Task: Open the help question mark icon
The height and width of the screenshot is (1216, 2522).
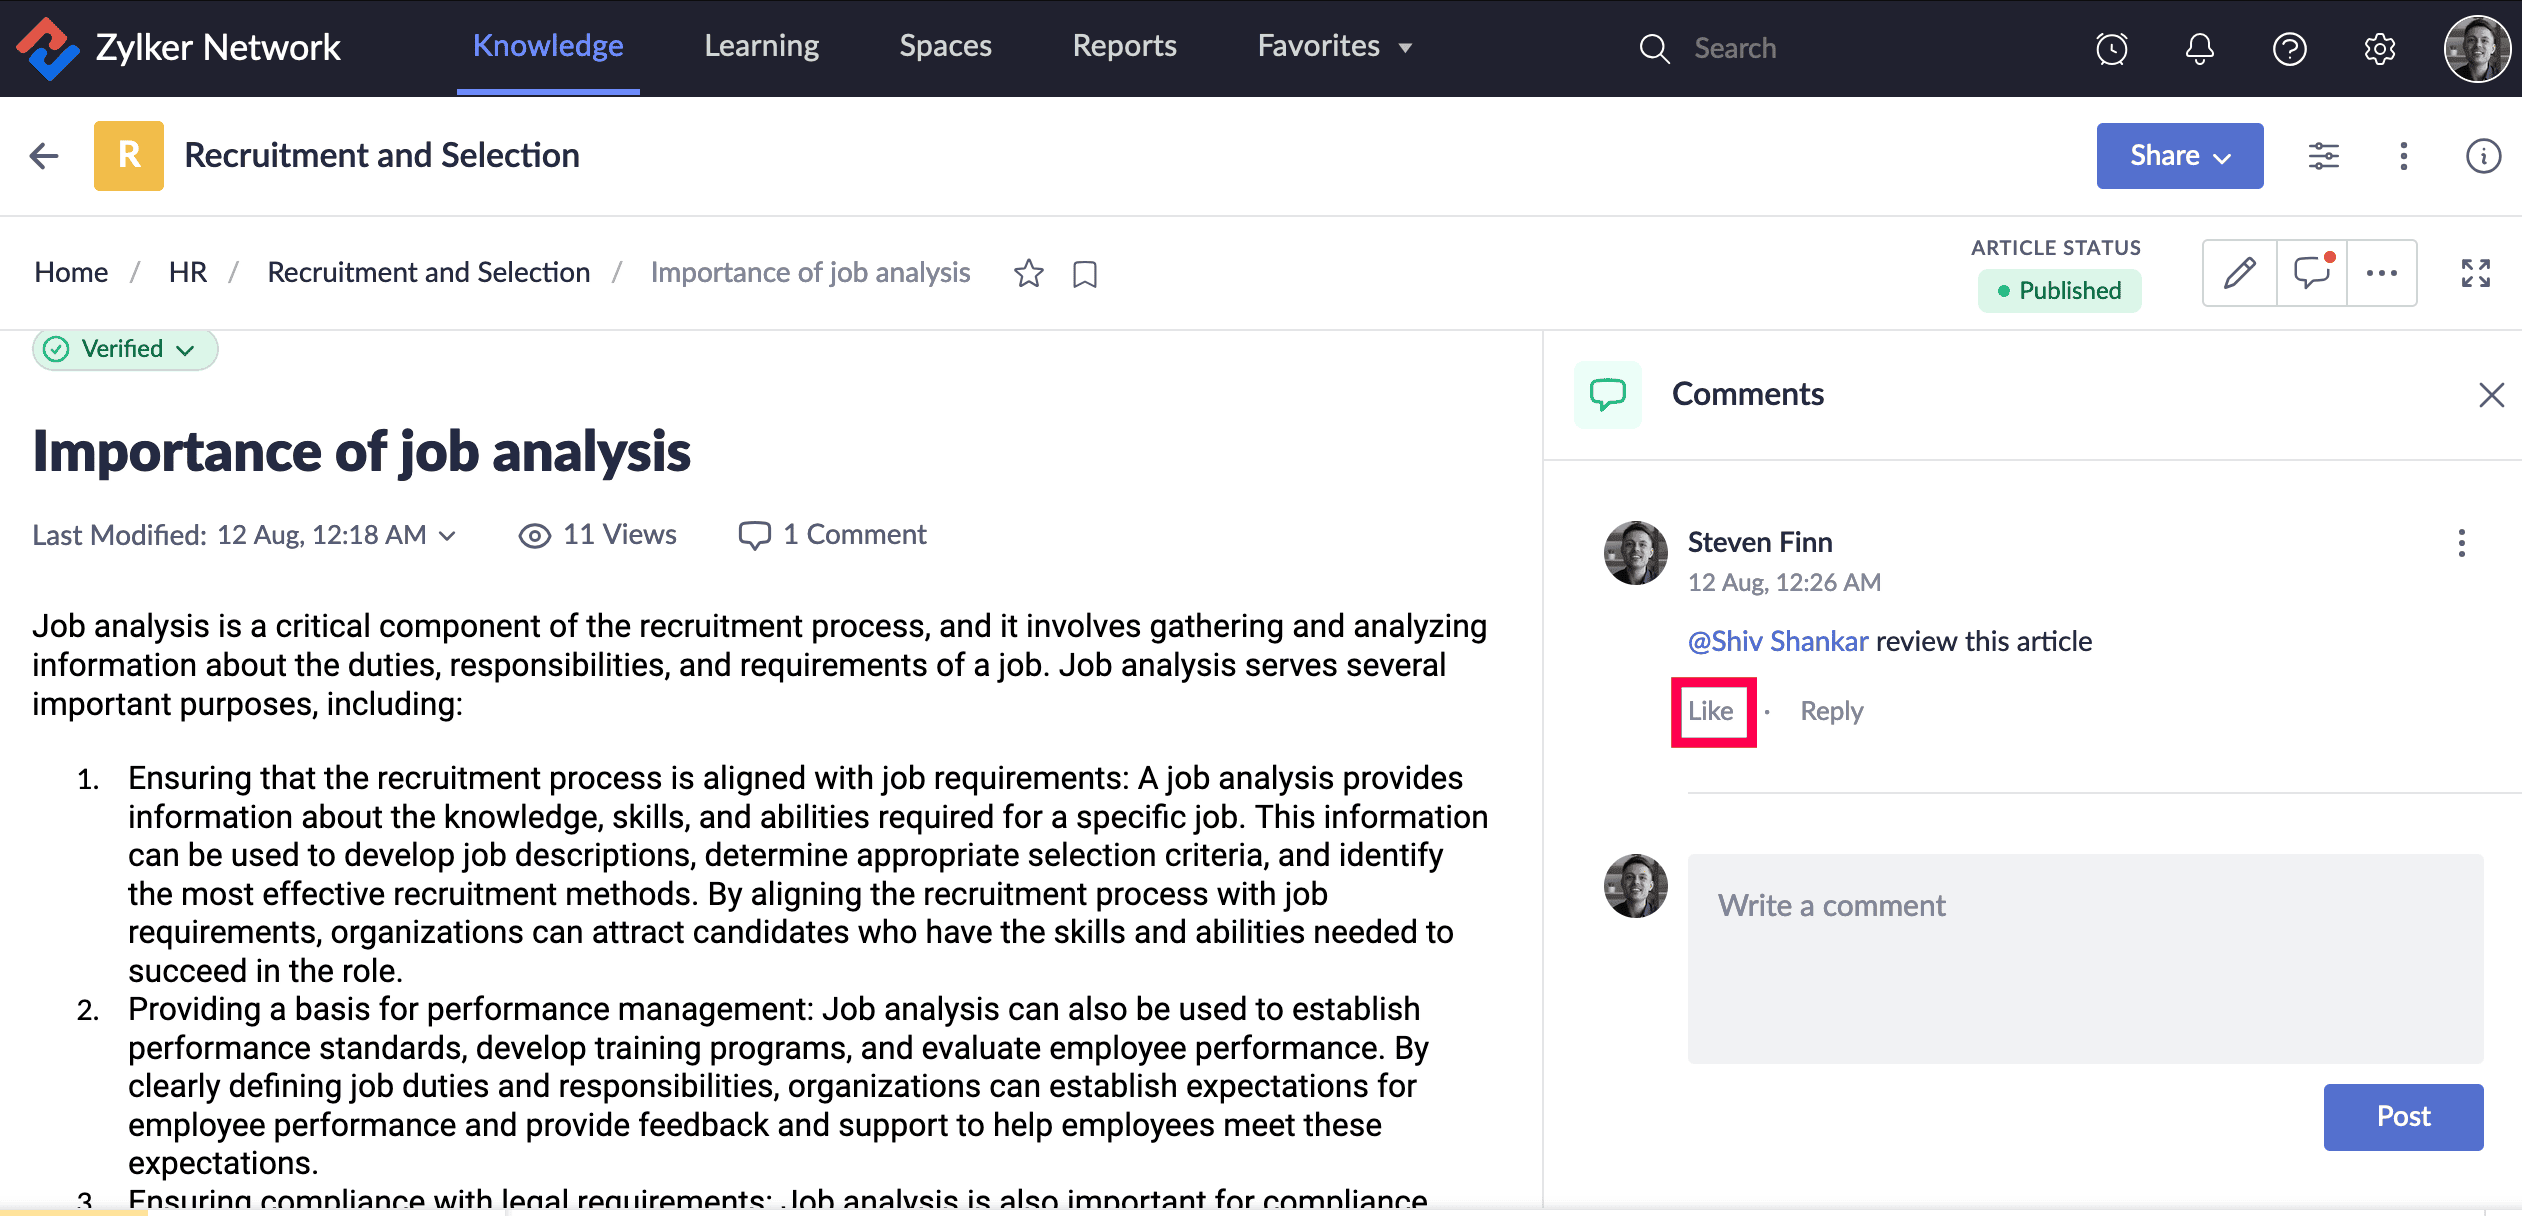Action: click(2288, 48)
